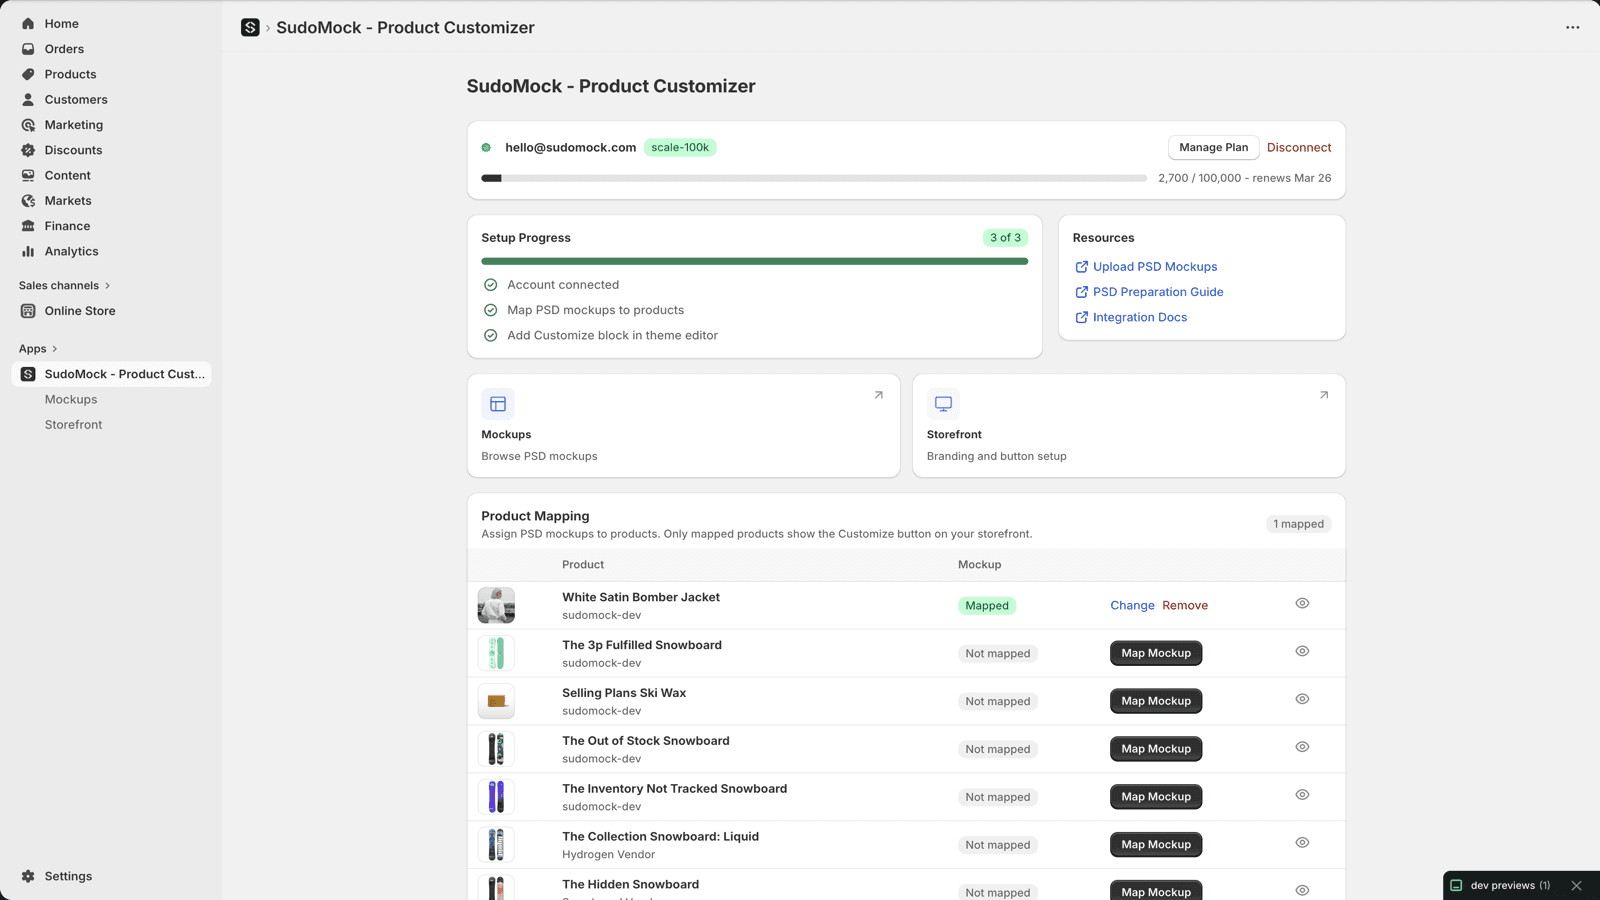Click the plan usage progress bar
Image resolution: width=1600 pixels, height=900 pixels.
pos(813,178)
